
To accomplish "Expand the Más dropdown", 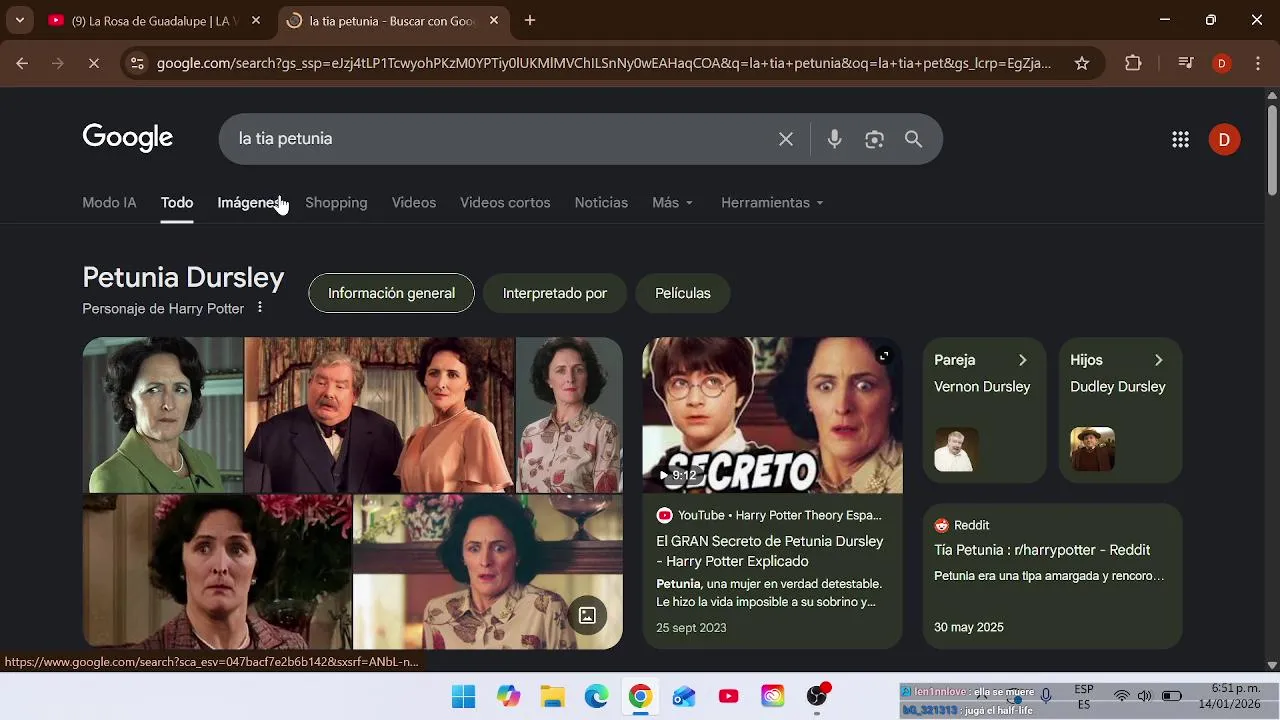I will pyautogui.click(x=672, y=202).
